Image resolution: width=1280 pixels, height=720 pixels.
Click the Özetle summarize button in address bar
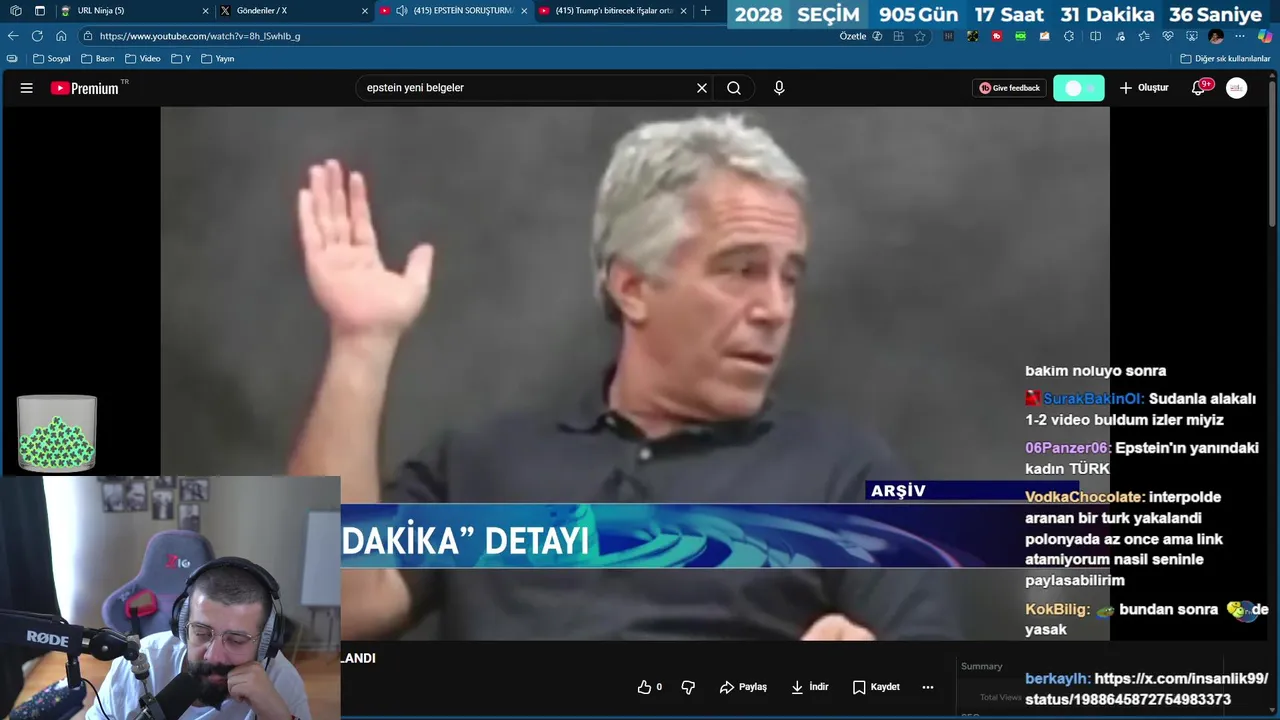point(861,36)
